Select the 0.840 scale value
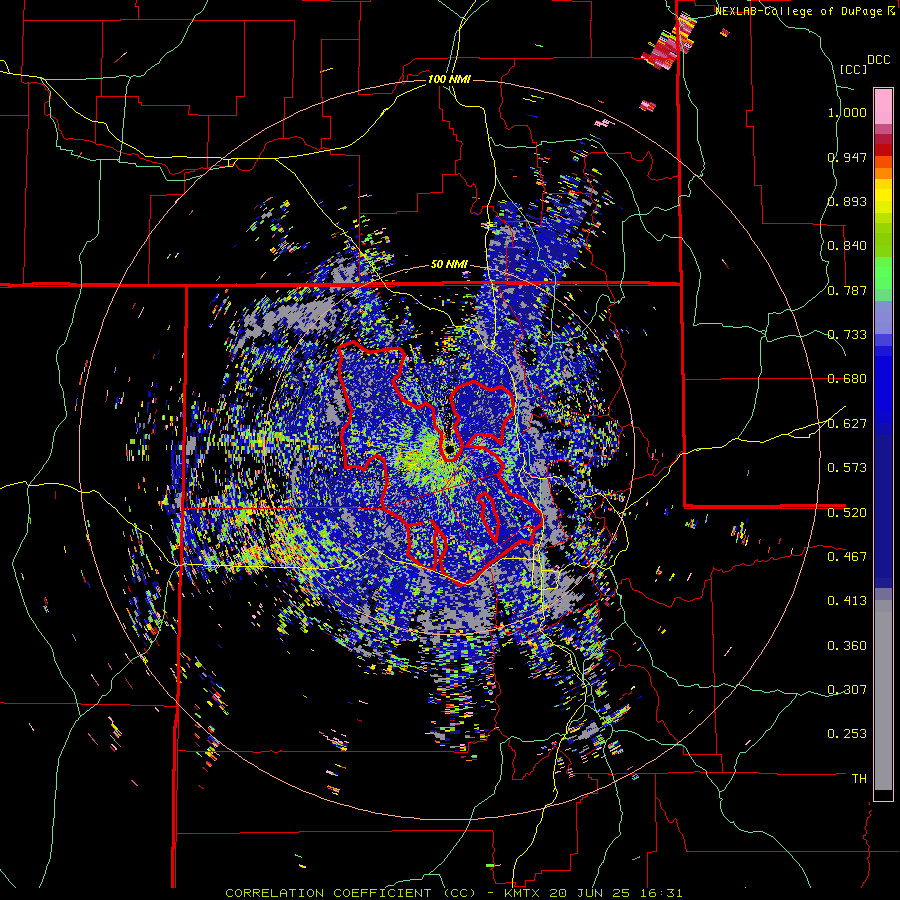The height and width of the screenshot is (900, 900). point(847,246)
